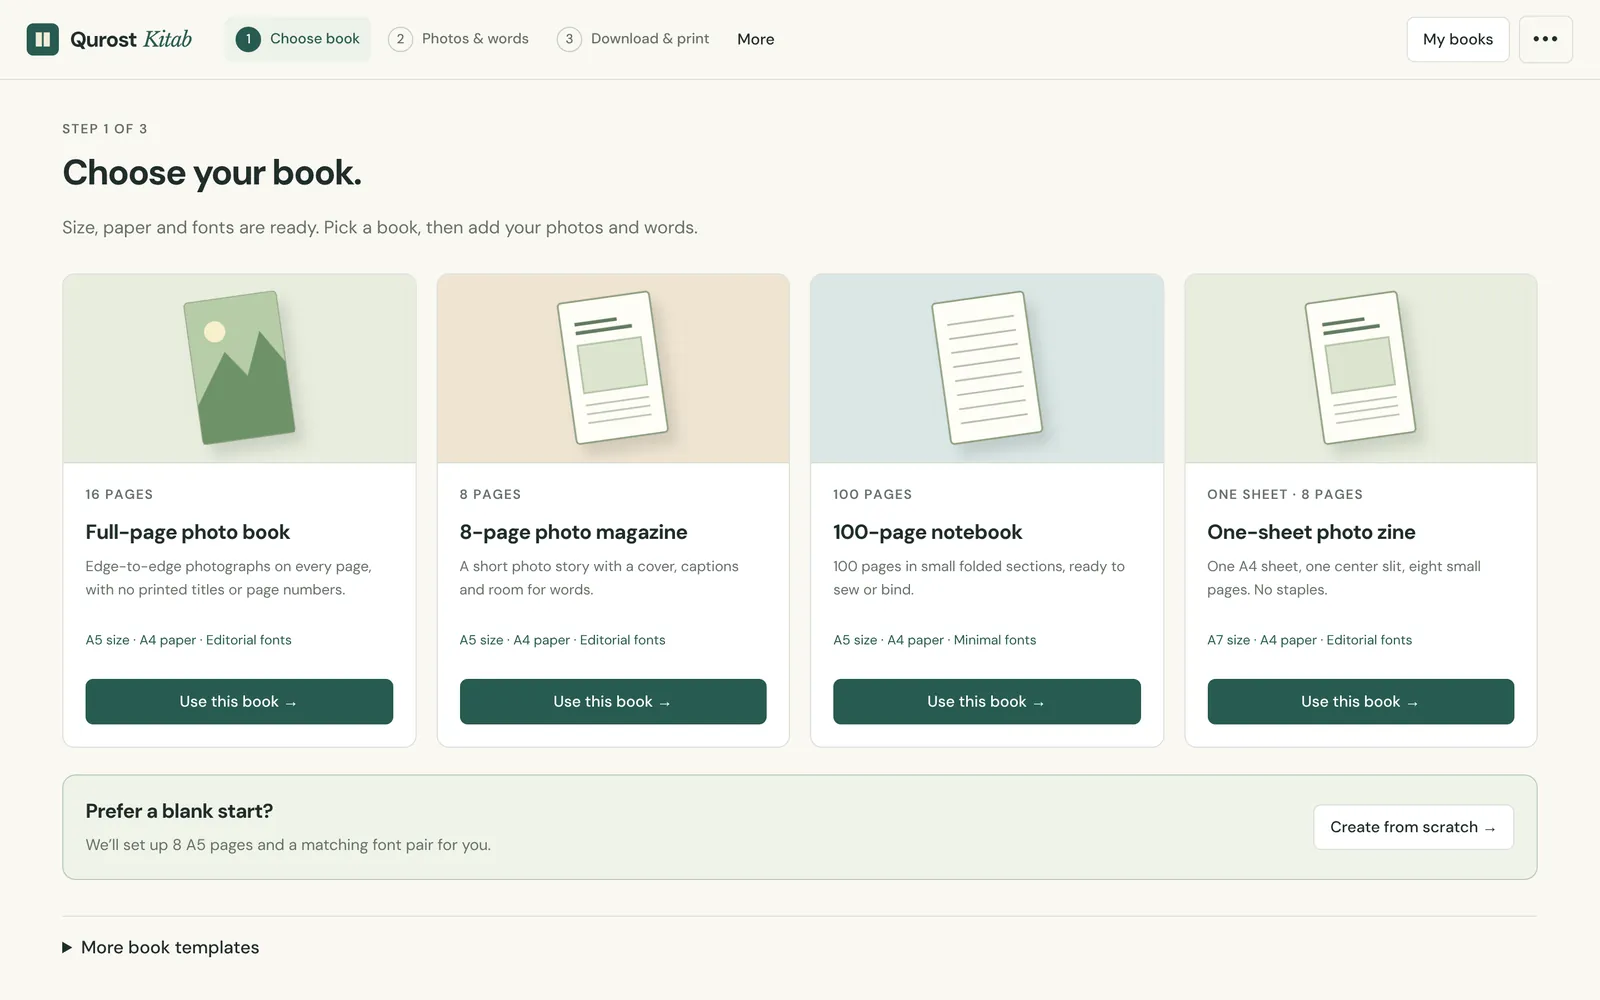
Task: Open My books
Action: tap(1457, 39)
